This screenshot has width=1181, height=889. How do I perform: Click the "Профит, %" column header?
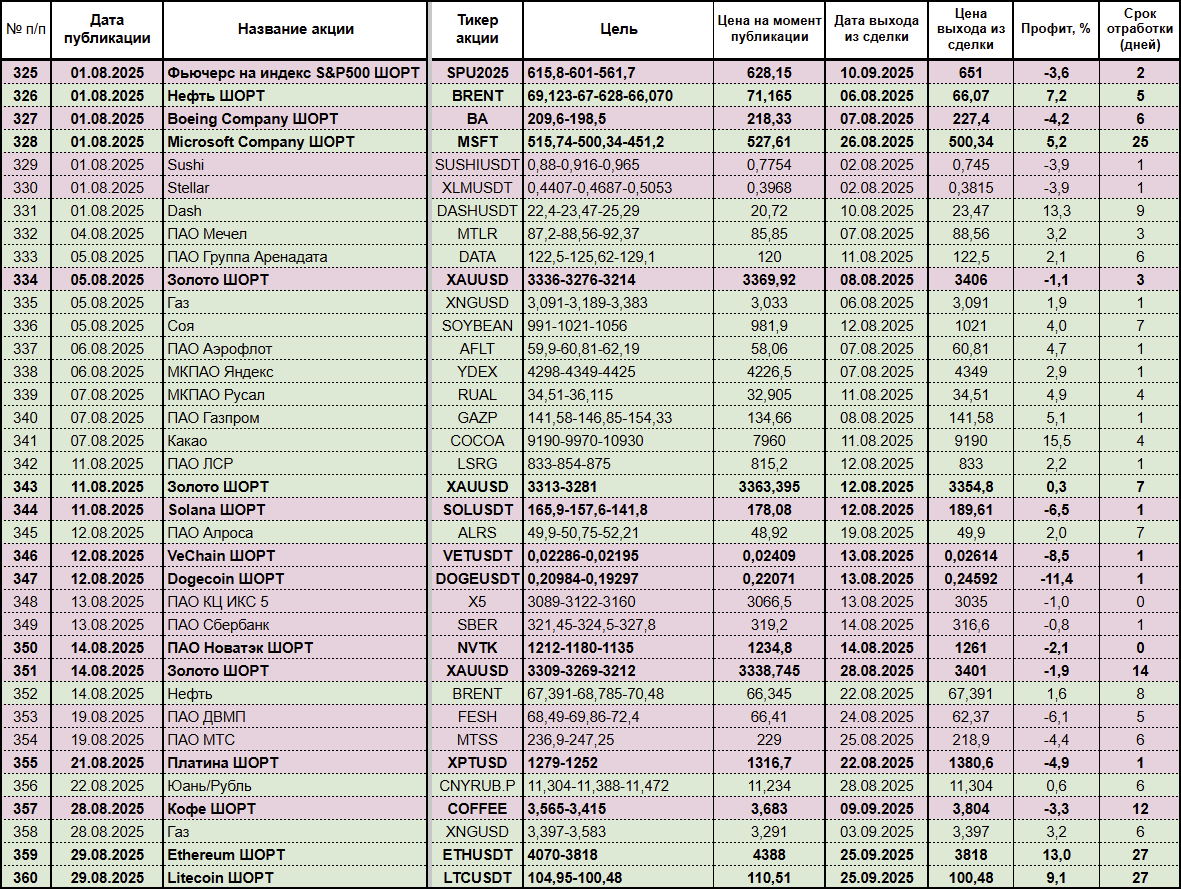pos(1055,29)
